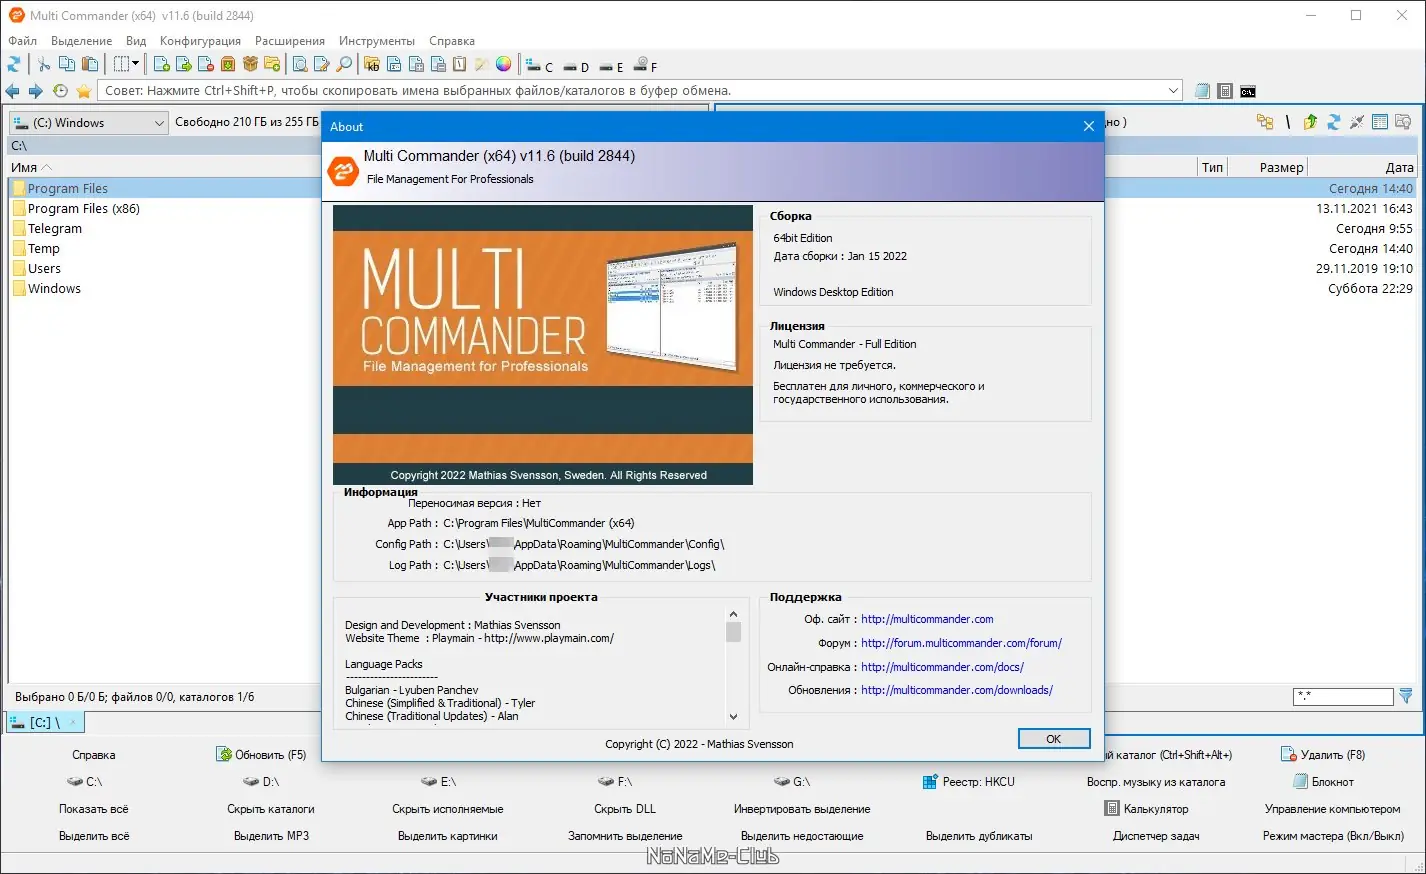Launch Notepad icon beside the command line
This screenshot has height=874, width=1426.
tap(1202, 91)
